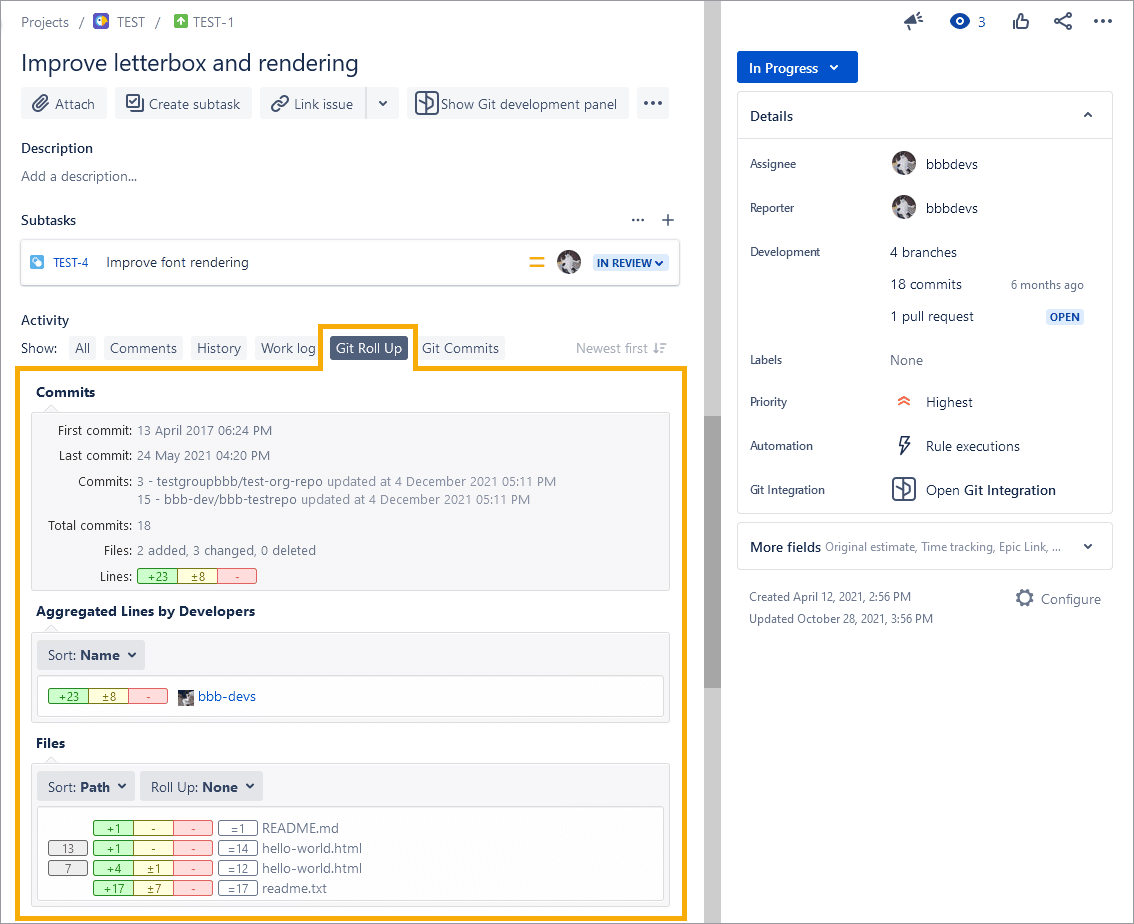This screenshot has width=1134, height=924.
Task: Open the In Progress status dropdown
Action: (x=796, y=68)
